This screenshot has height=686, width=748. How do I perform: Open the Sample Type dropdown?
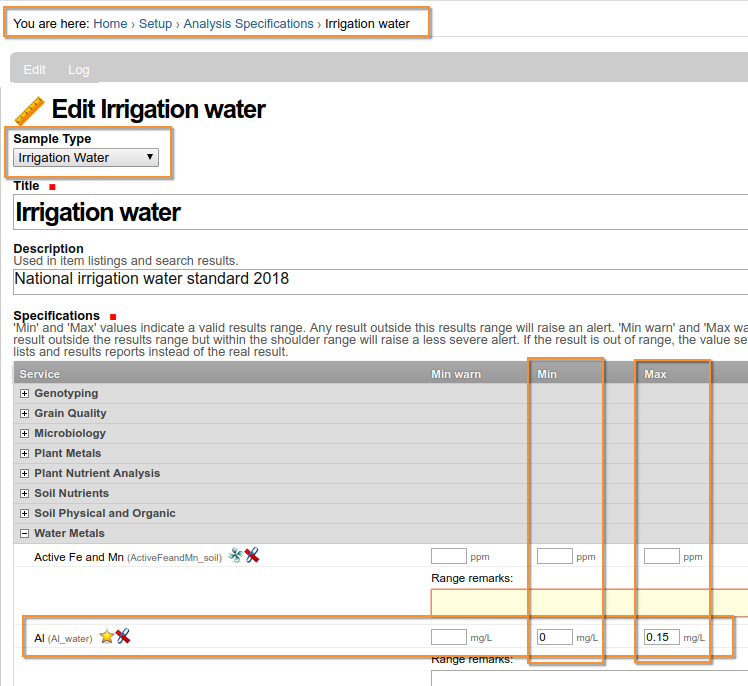[x=86, y=157]
